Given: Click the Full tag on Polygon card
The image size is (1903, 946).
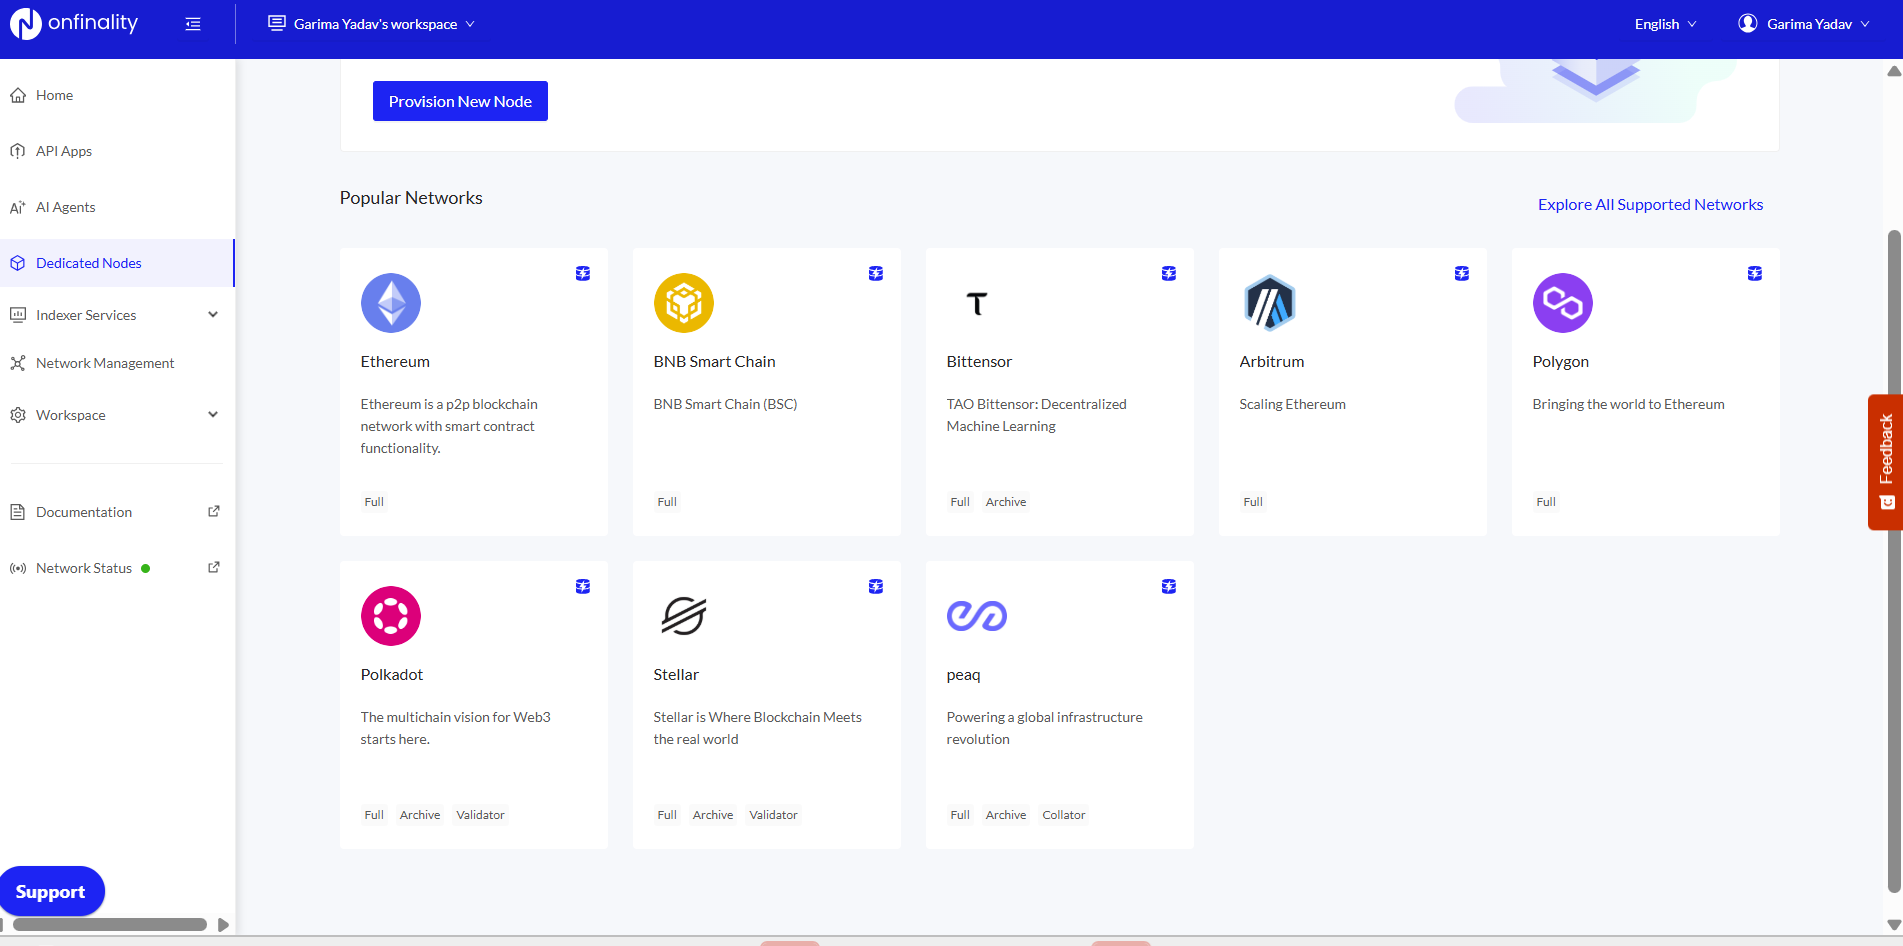Looking at the screenshot, I should (x=1546, y=502).
